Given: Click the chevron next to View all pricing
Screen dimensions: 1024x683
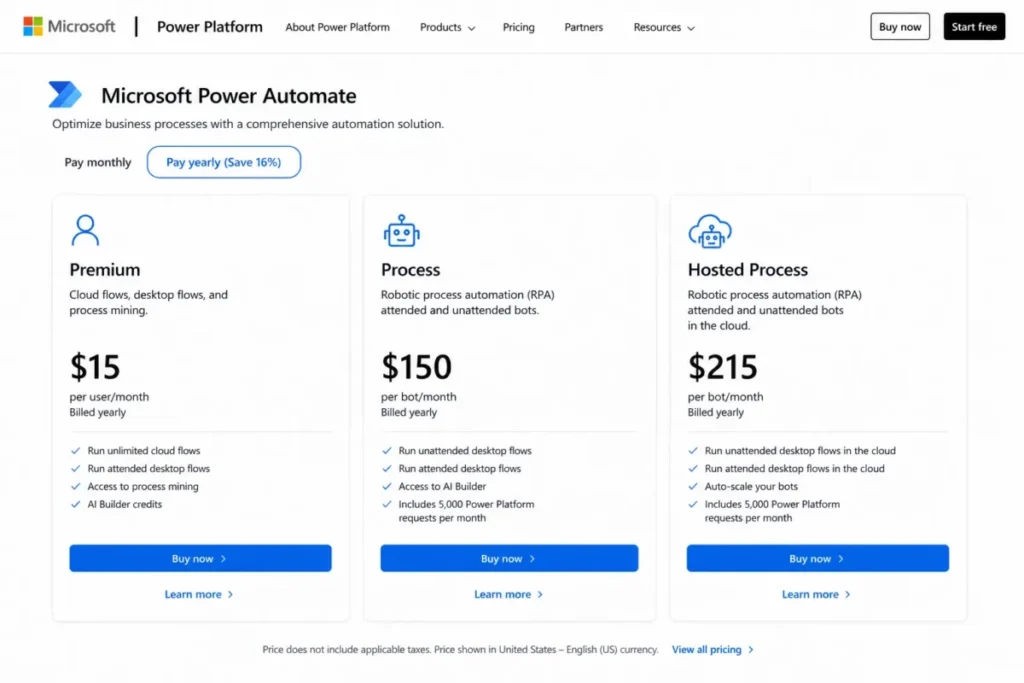Looking at the screenshot, I should pos(751,650).
